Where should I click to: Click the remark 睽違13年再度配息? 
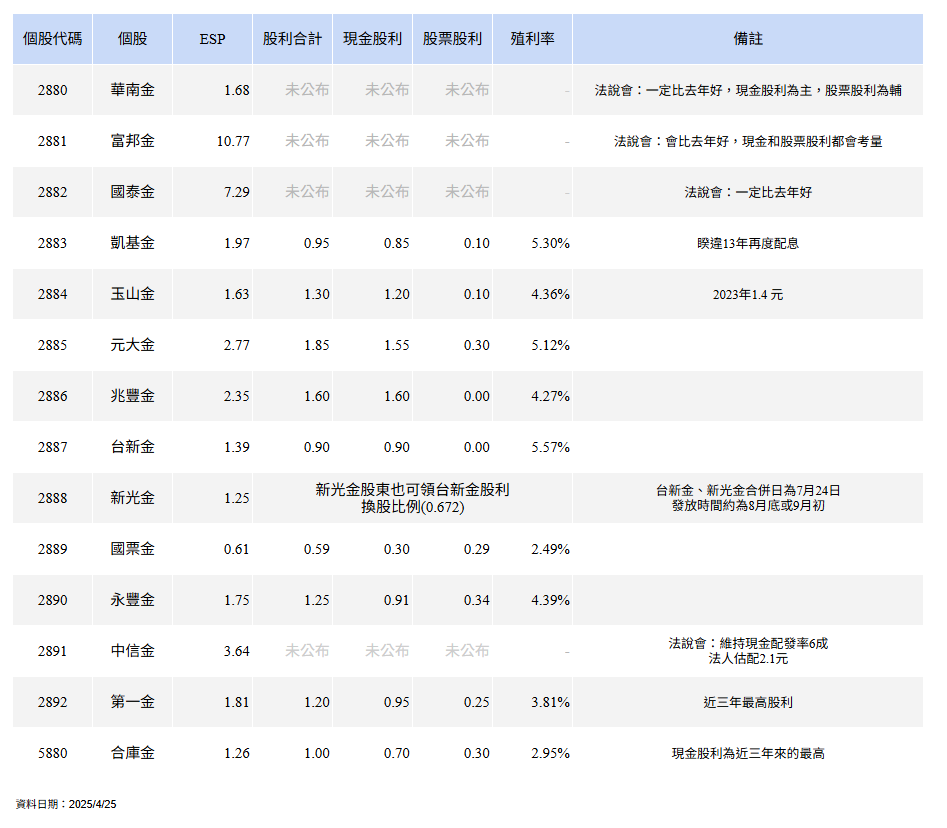point(748,243)
